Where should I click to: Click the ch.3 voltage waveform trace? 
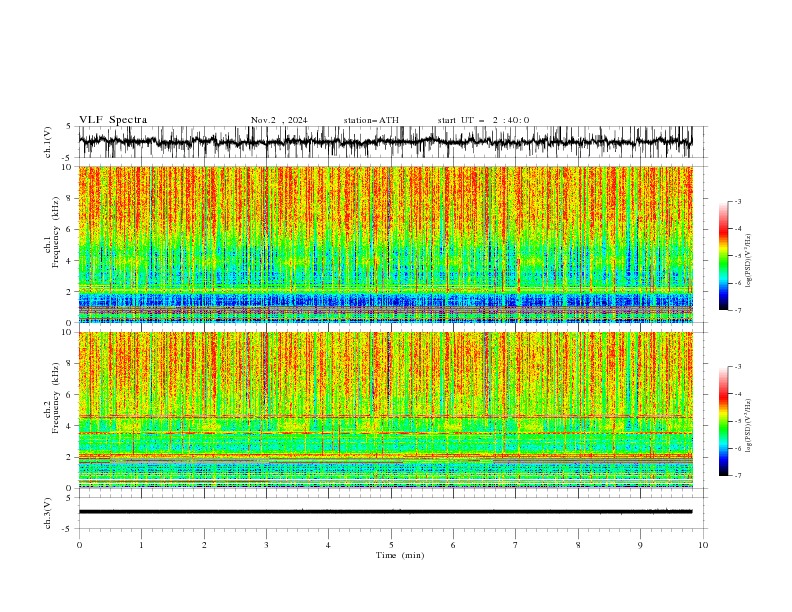click(386, 512)
